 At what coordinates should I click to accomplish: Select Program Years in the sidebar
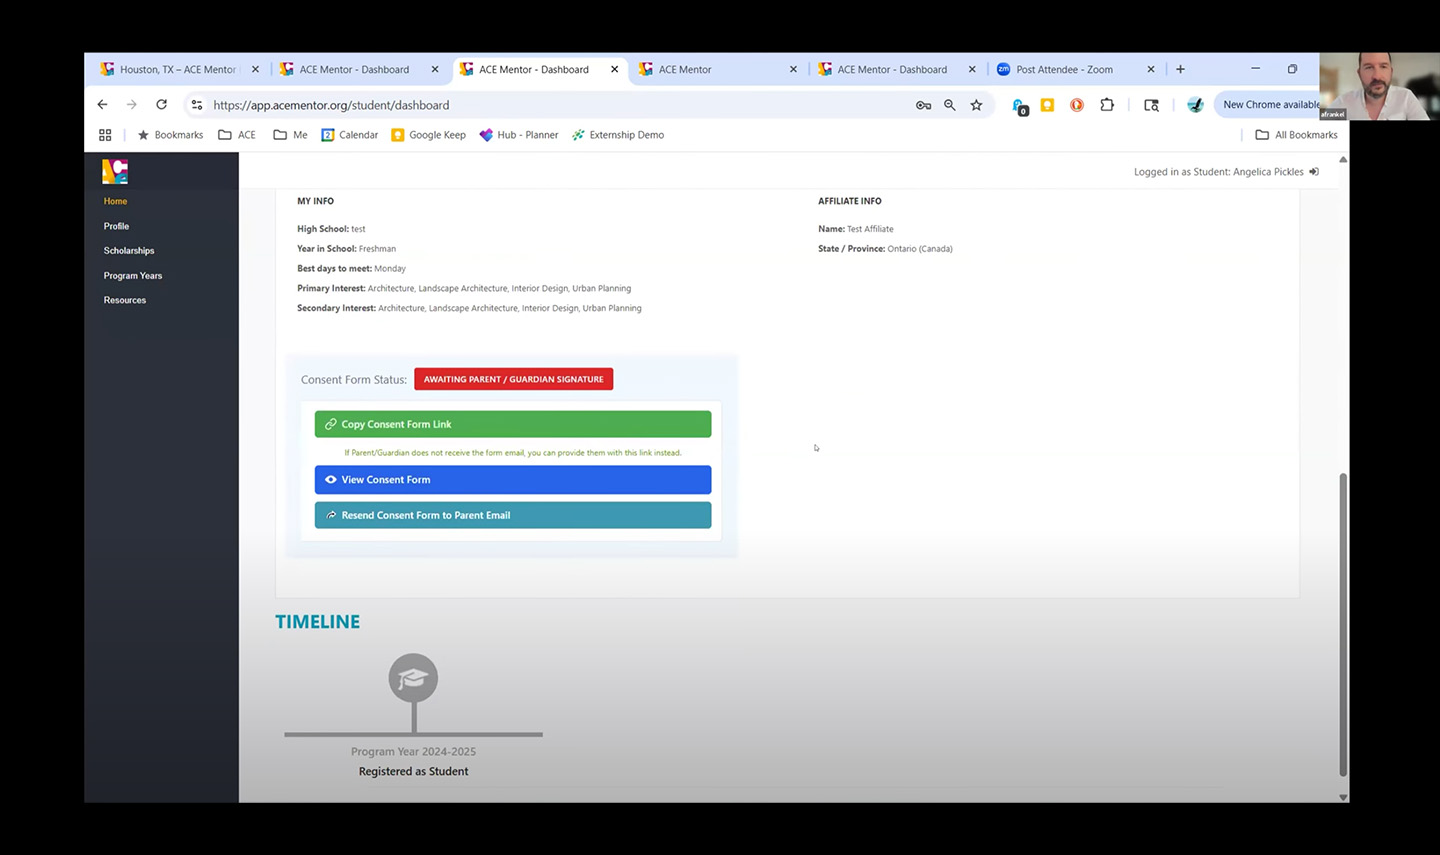[133, 276]
